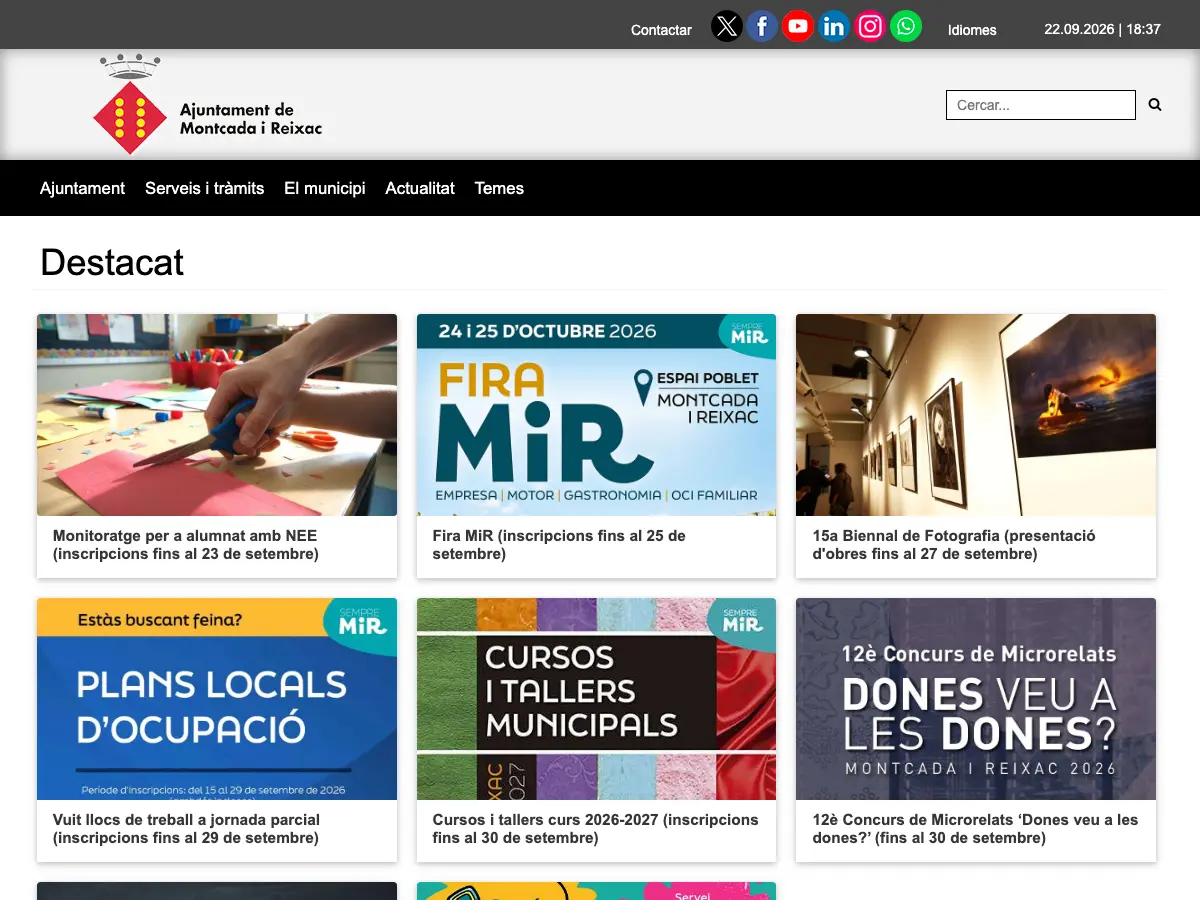Open the Cursos i tallers 2026-2027 article
The image size is (1200, 900).
point(596,829)
